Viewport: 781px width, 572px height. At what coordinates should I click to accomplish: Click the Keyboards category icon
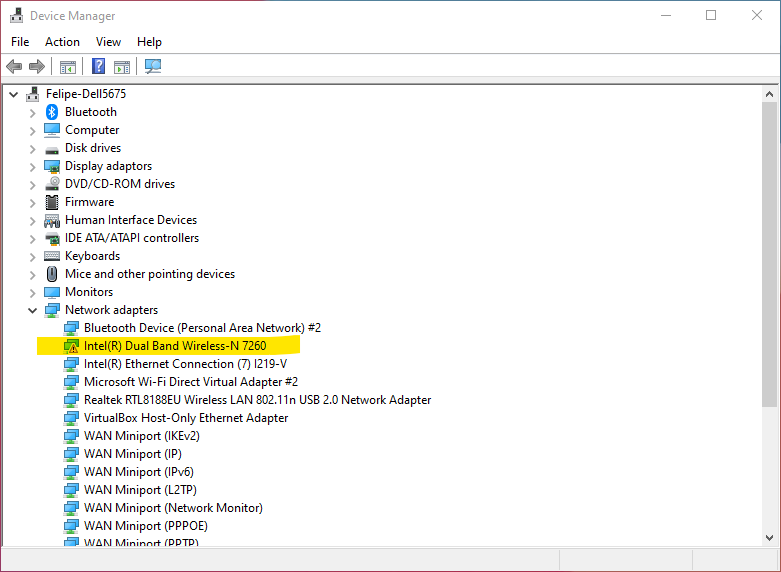(x=52, y=256)
